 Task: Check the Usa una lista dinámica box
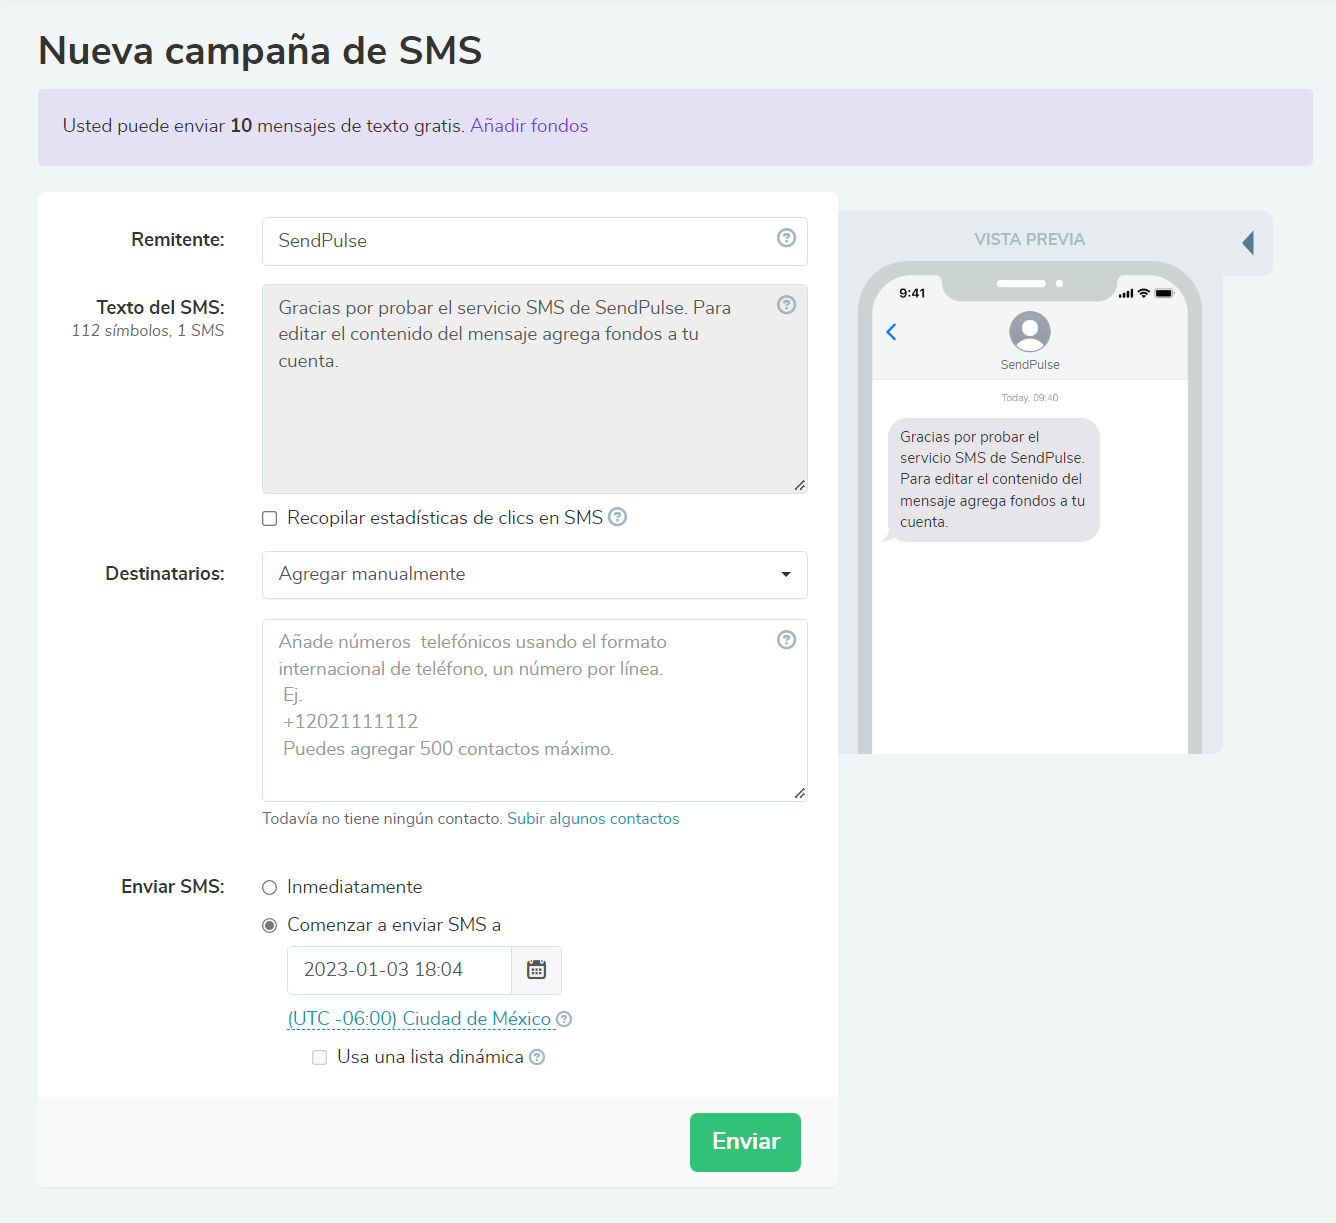(x=320, y=1058)
